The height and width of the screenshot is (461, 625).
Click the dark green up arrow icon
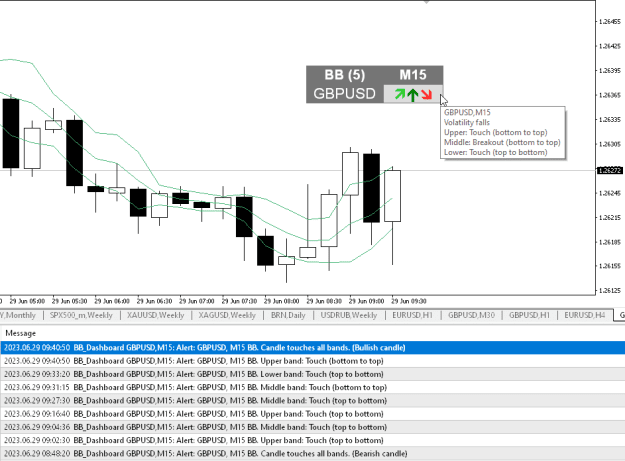[413, 95]
